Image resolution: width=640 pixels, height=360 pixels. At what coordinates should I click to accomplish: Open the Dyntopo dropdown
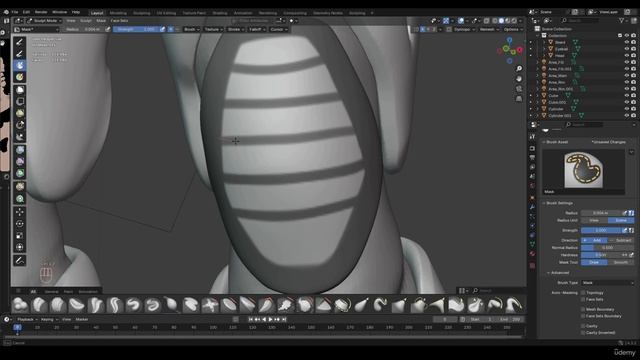tap(464, 29)
